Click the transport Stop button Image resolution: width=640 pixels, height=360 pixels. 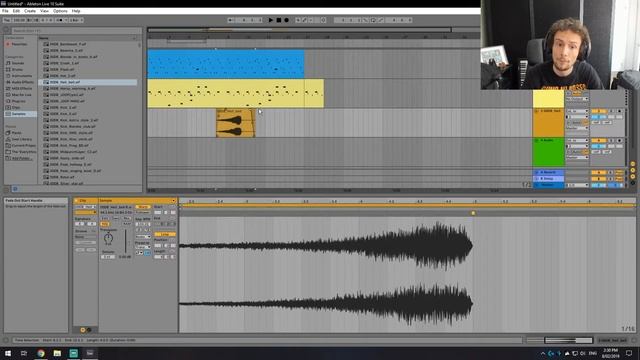click(279, 20)
